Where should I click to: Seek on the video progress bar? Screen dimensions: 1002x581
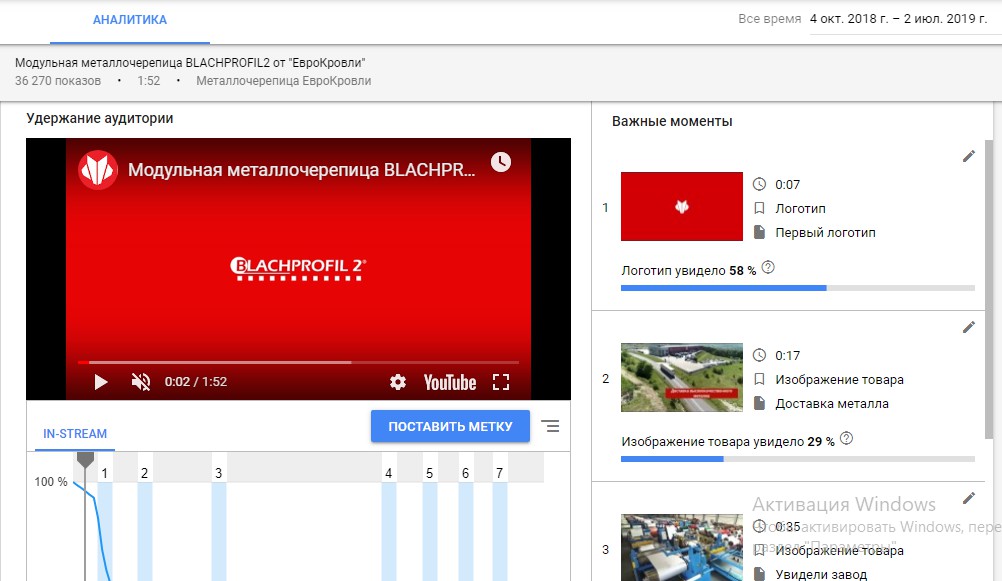pos(298,362)
